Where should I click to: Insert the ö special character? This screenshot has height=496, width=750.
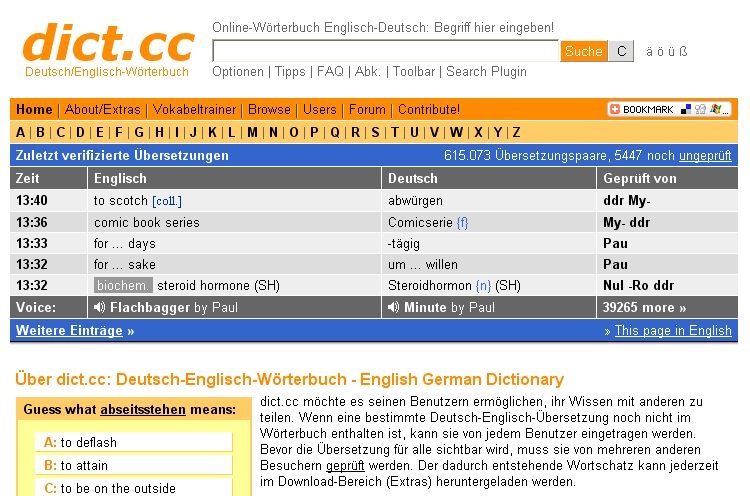(x=661, y=51)
